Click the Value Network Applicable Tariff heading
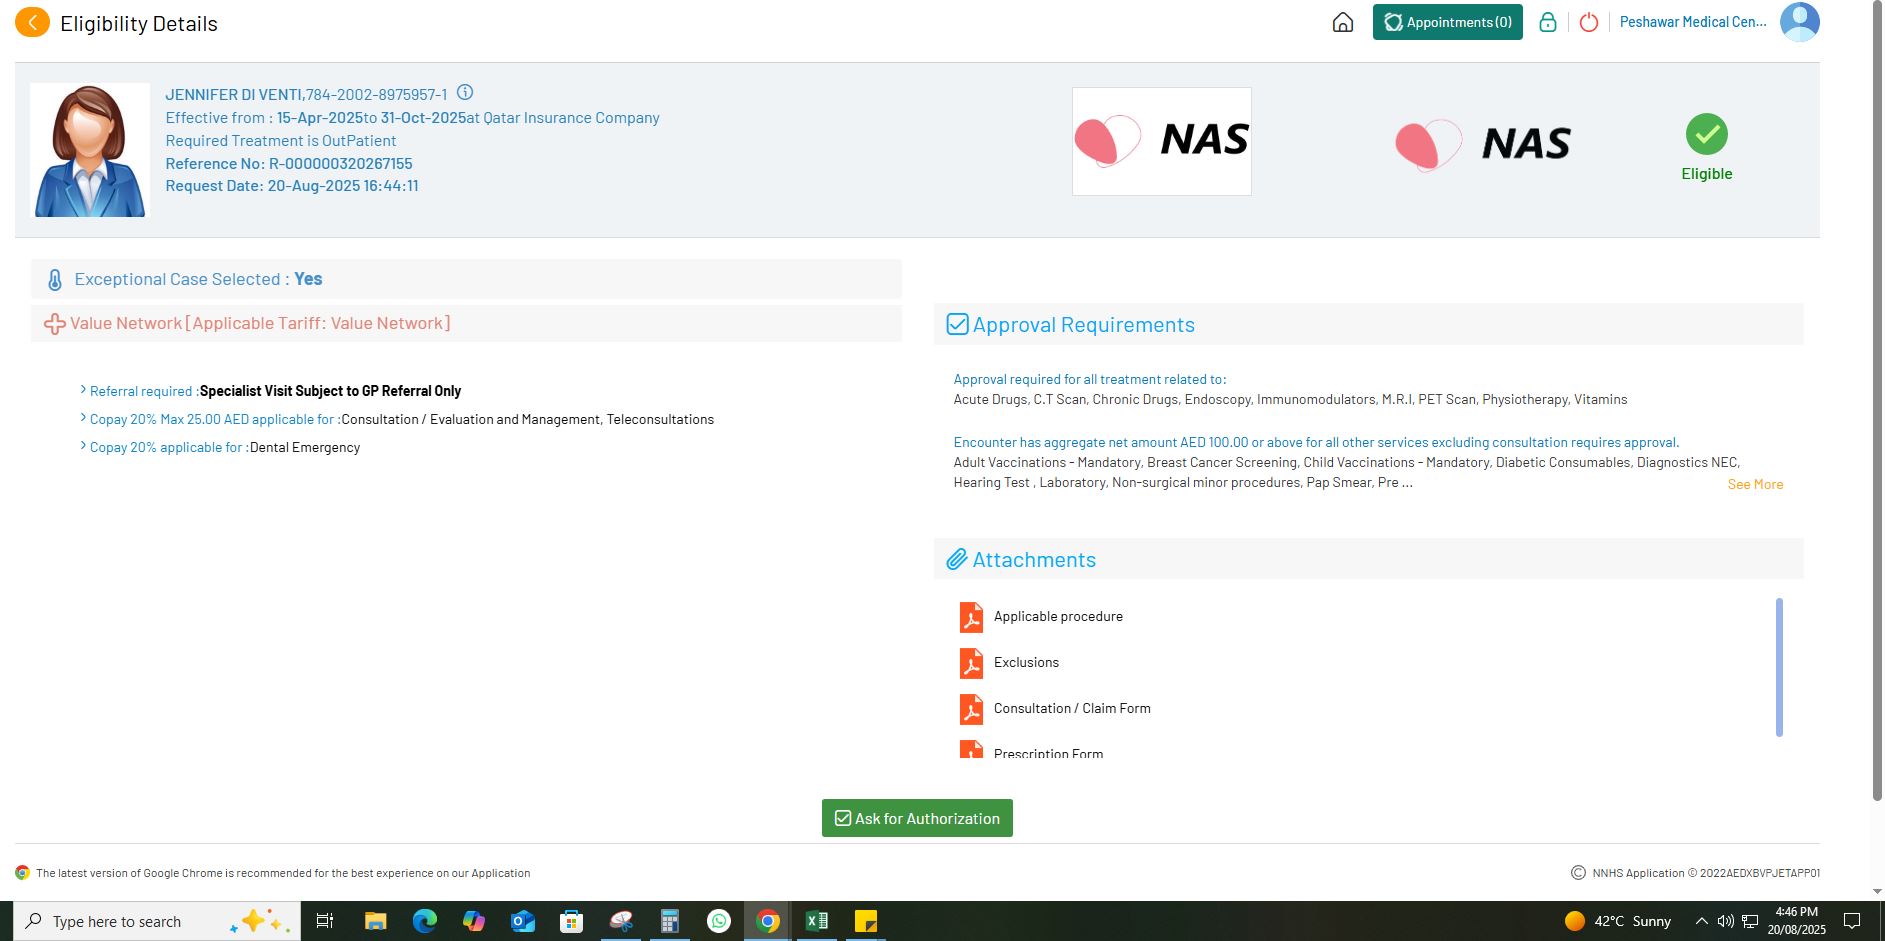Image resolution: width=1885 pixels, height=941 pixels. pyautogui.click(x=260, y=323)
